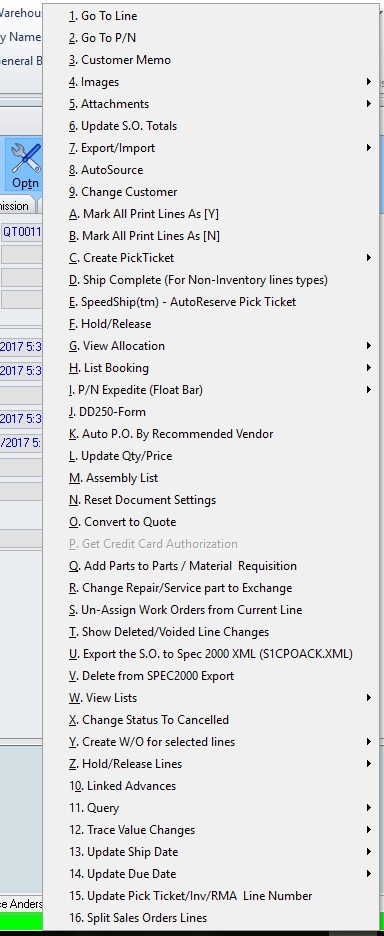This screenshot has width=384, height=936.
Task: Run AutoSource from the options menu
Action: click(210, 170)
